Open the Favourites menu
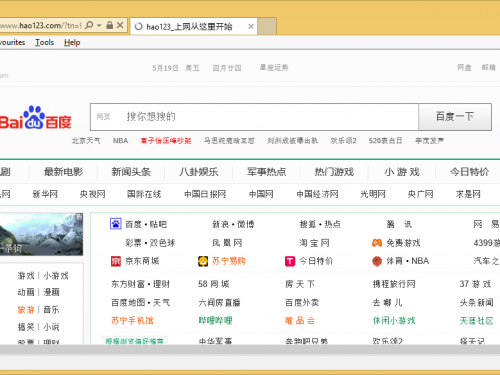 12,42
